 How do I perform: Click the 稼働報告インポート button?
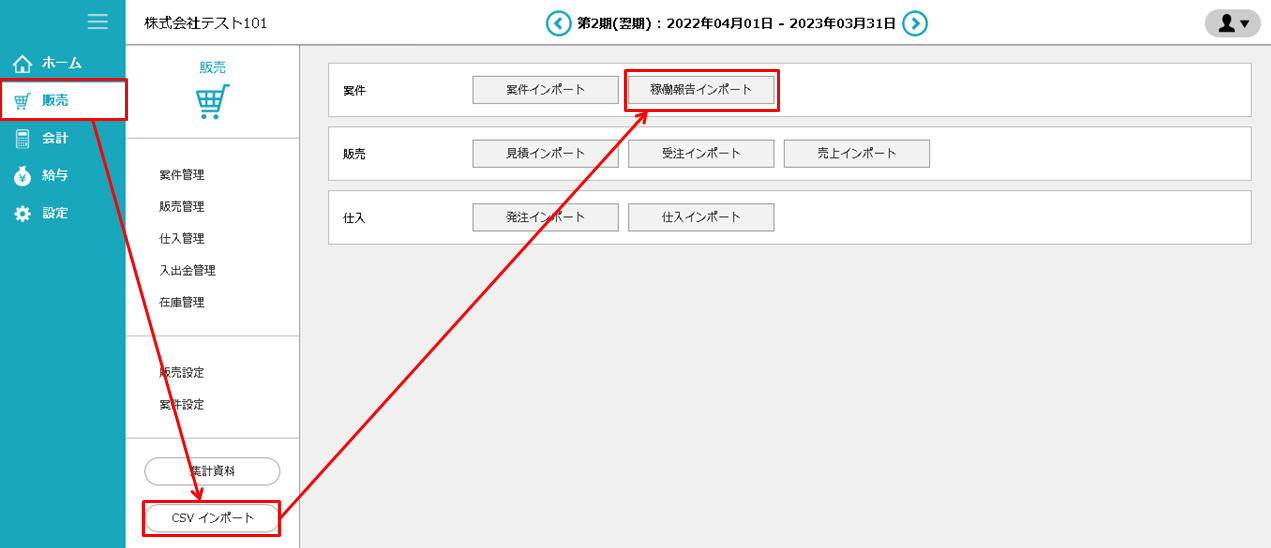pos(701,90)
